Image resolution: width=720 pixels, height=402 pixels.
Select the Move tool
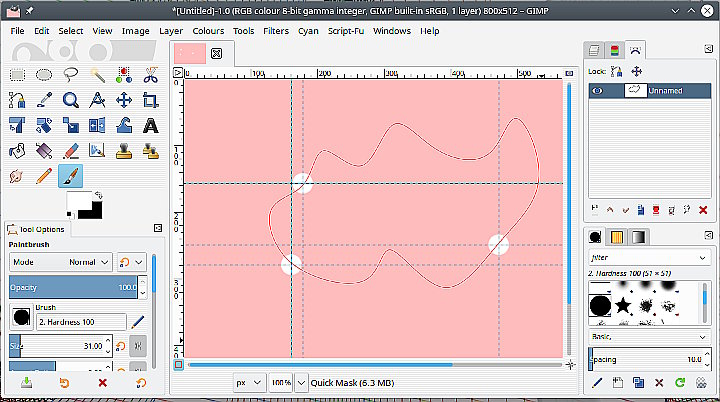coord(124,100)
